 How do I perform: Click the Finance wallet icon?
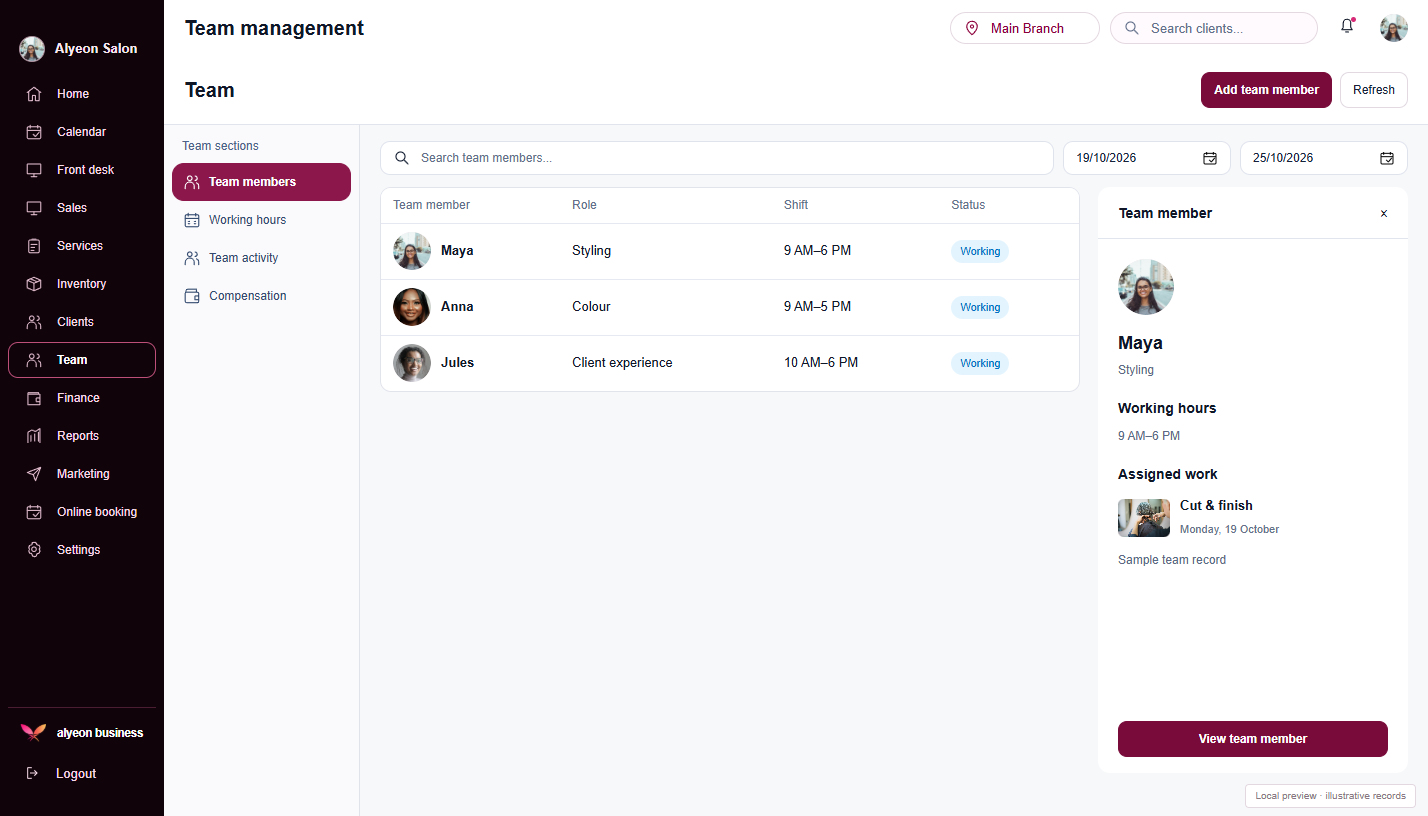point(34,398)
